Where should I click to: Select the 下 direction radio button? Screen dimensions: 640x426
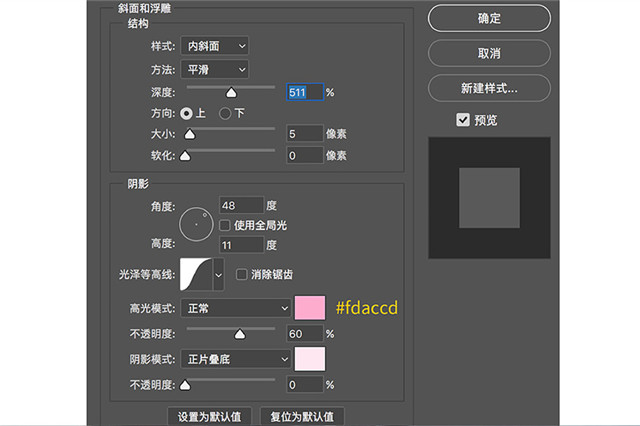pos(225,113)
